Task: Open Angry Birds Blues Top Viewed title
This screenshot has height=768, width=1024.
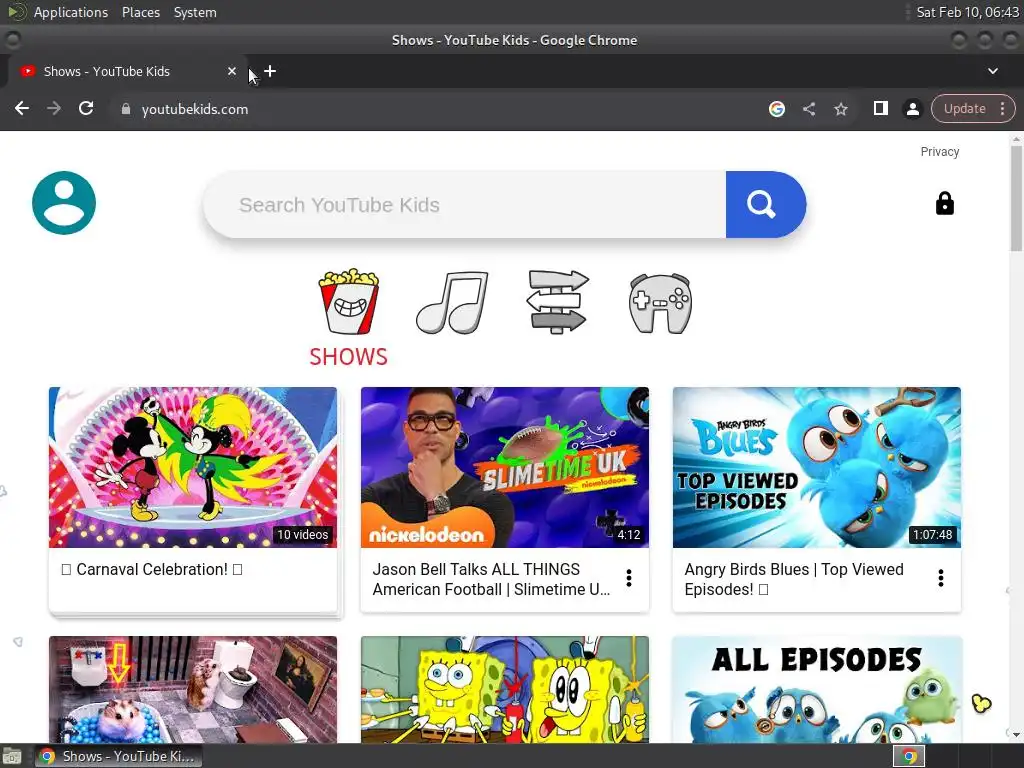Action: click(x=794, y=579)
